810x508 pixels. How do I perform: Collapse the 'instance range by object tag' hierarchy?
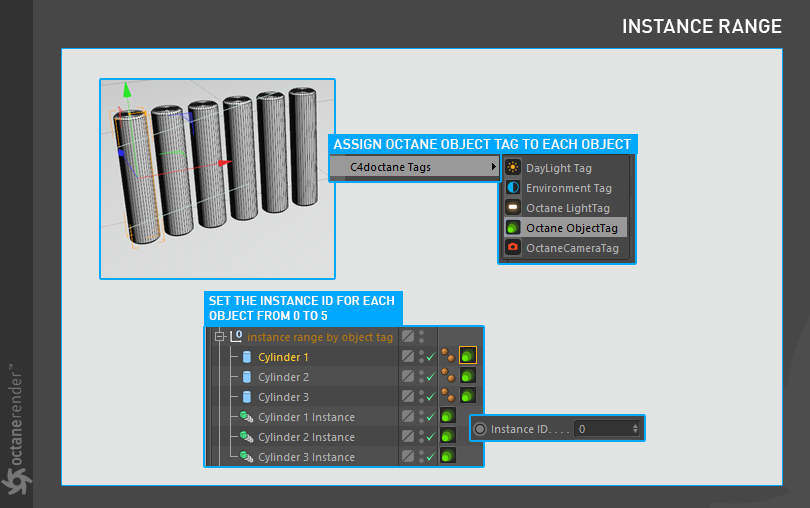click(220, 336)
